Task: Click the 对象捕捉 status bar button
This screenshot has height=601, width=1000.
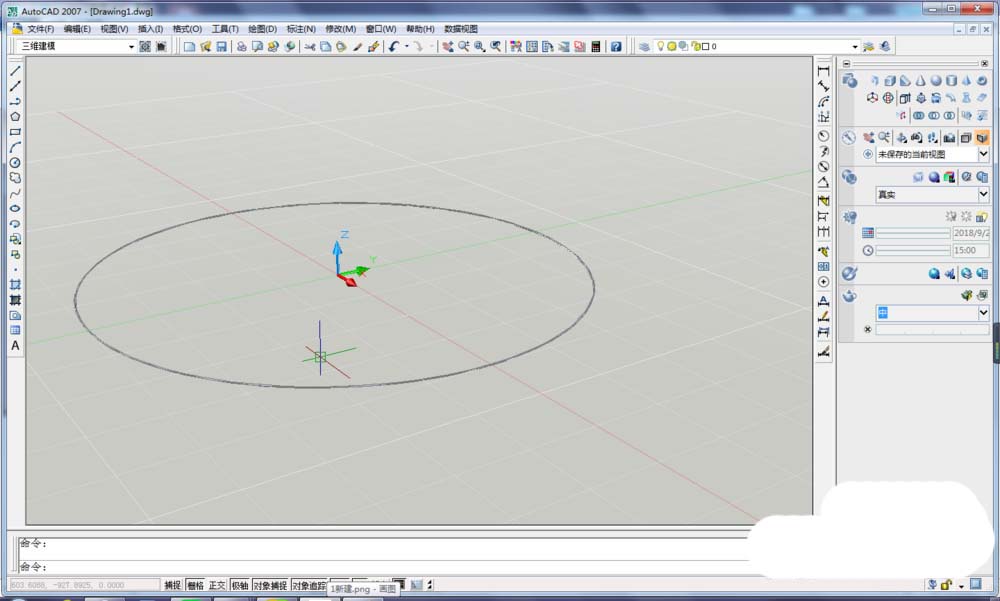Action: point(269,585)
